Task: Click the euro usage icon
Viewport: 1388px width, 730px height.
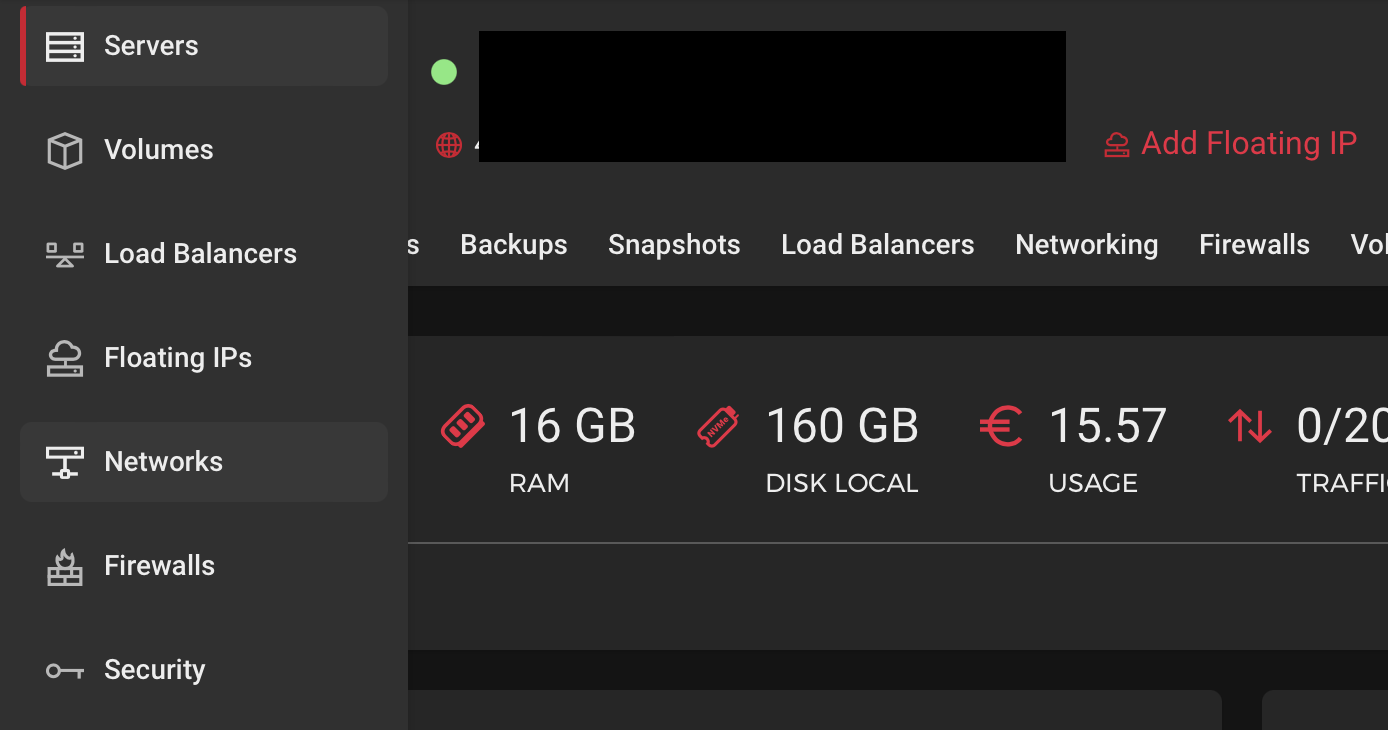Action: click(x=1000, y=427)
